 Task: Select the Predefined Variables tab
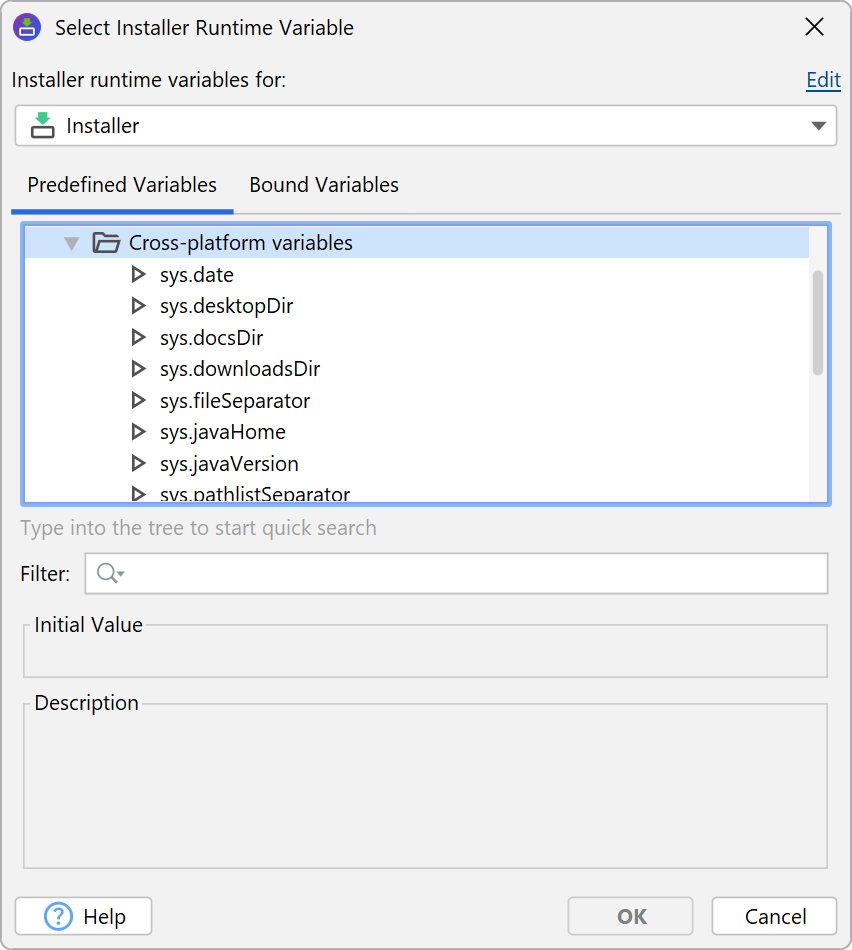pyautogui.click(x=122, y=185)
